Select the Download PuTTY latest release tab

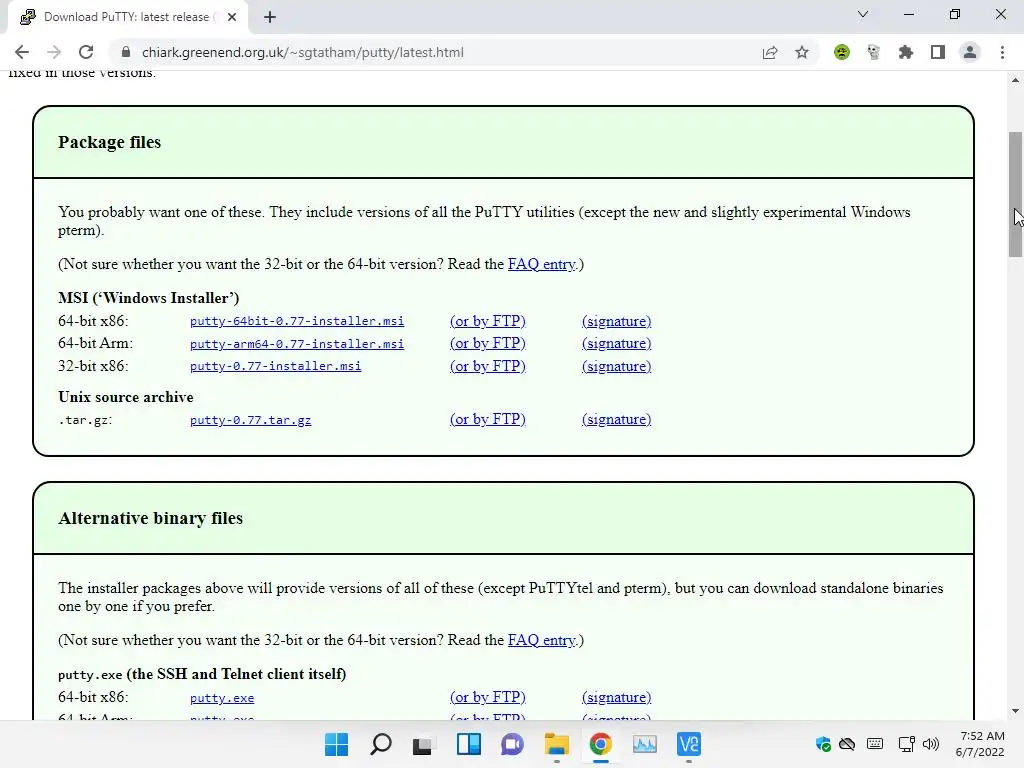pos(128,17)
